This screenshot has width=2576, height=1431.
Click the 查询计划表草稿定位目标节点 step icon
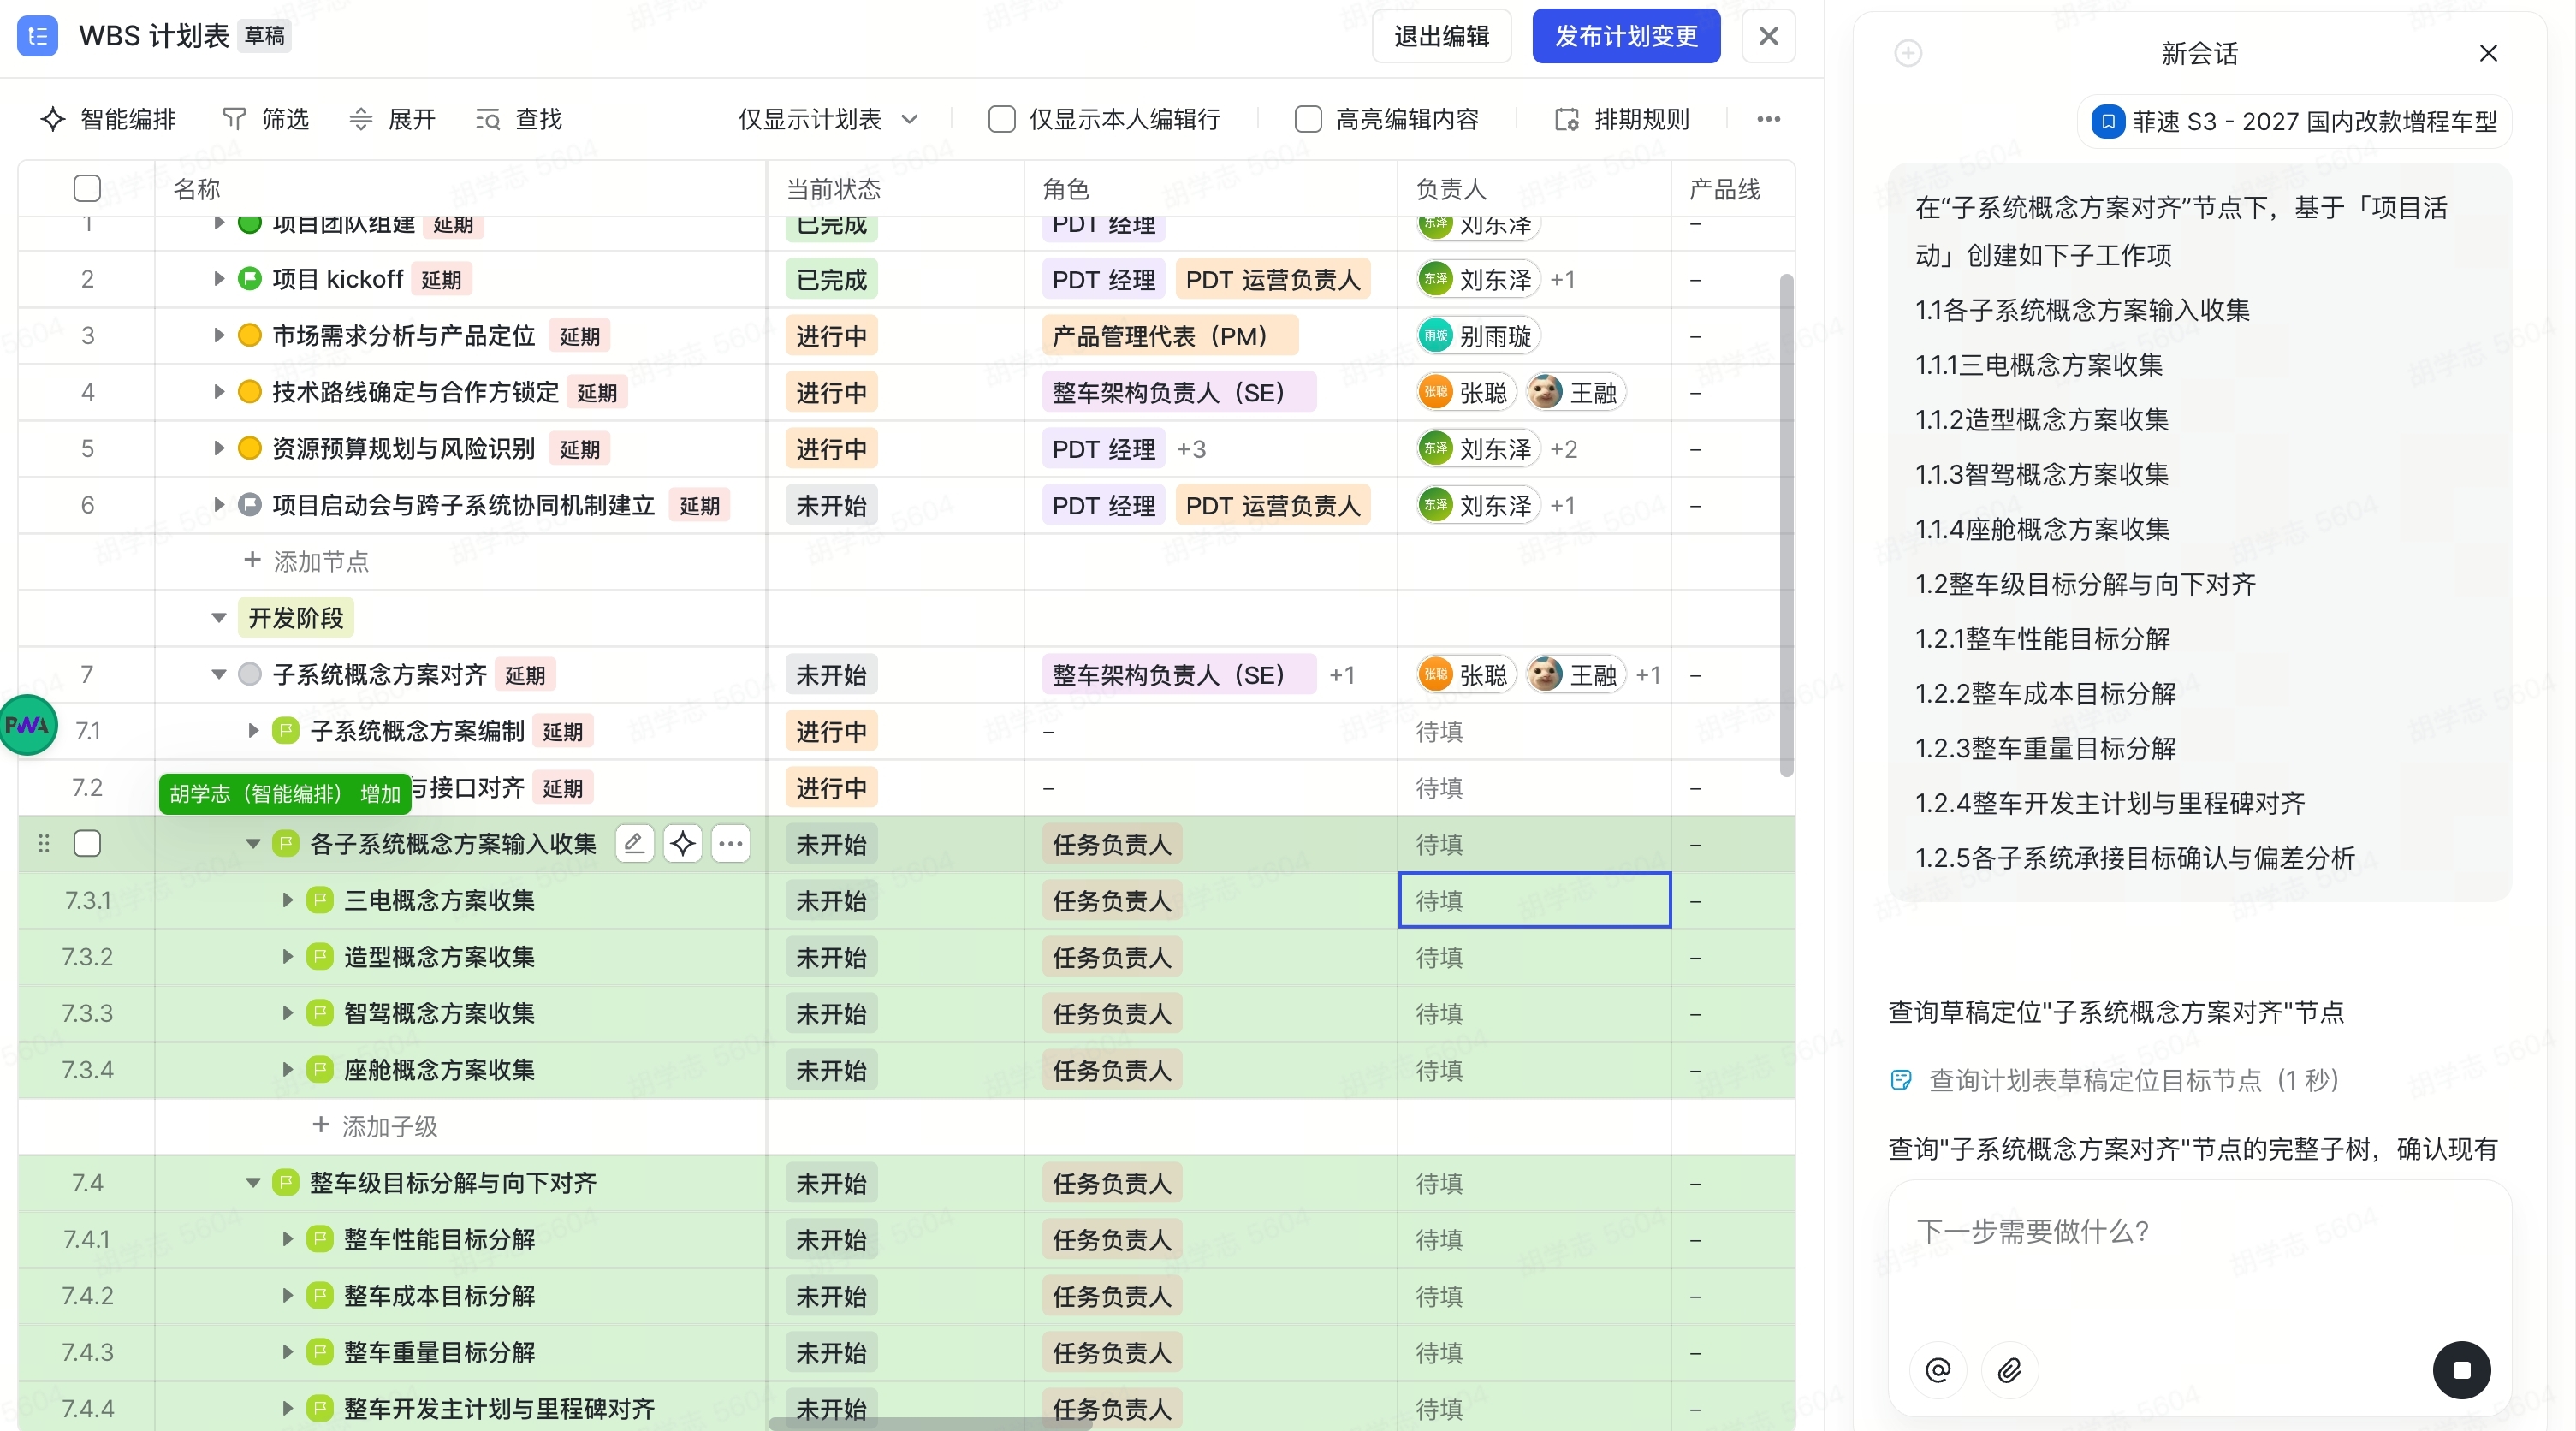pos(1901,1080)
